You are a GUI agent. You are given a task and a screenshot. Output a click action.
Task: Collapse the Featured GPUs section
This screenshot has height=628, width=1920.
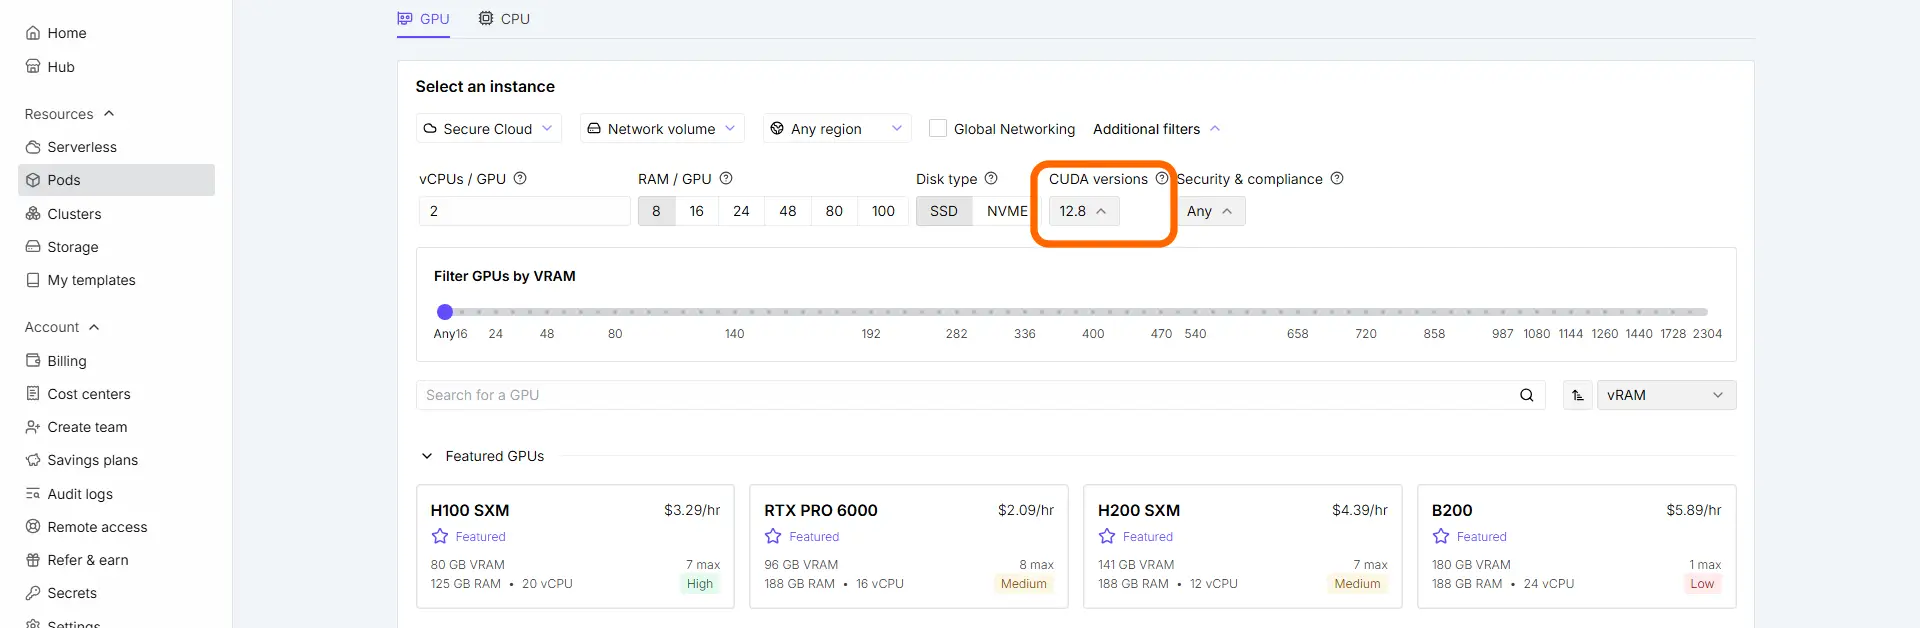click(427, 456)
